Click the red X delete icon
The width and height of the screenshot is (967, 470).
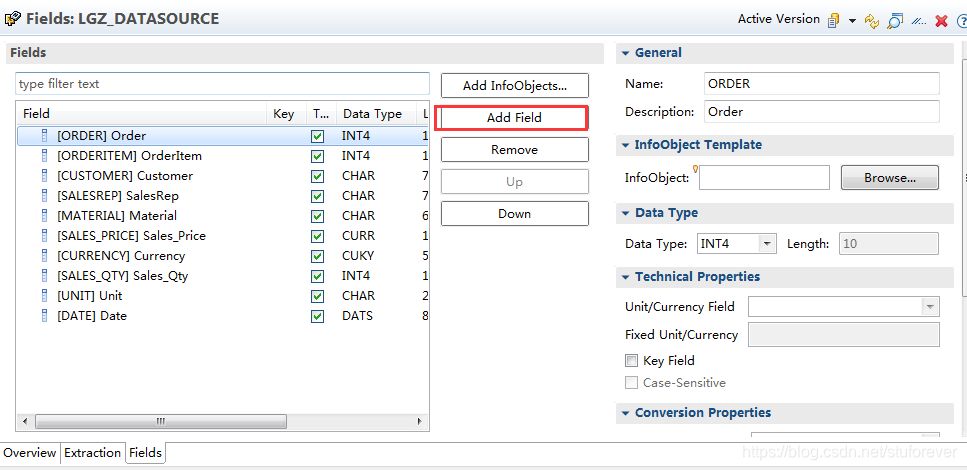pyautogui.click(x=941, y=21)
